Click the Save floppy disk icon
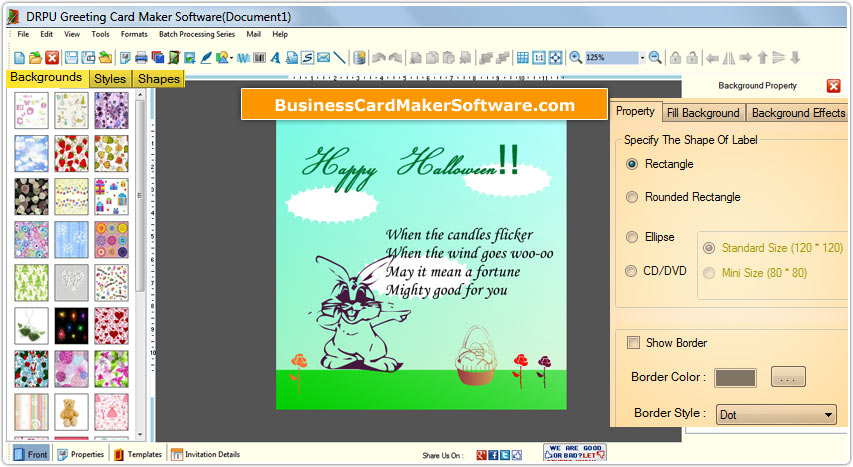The width and height of the screenshot is (853, 467). click(71, 58)
